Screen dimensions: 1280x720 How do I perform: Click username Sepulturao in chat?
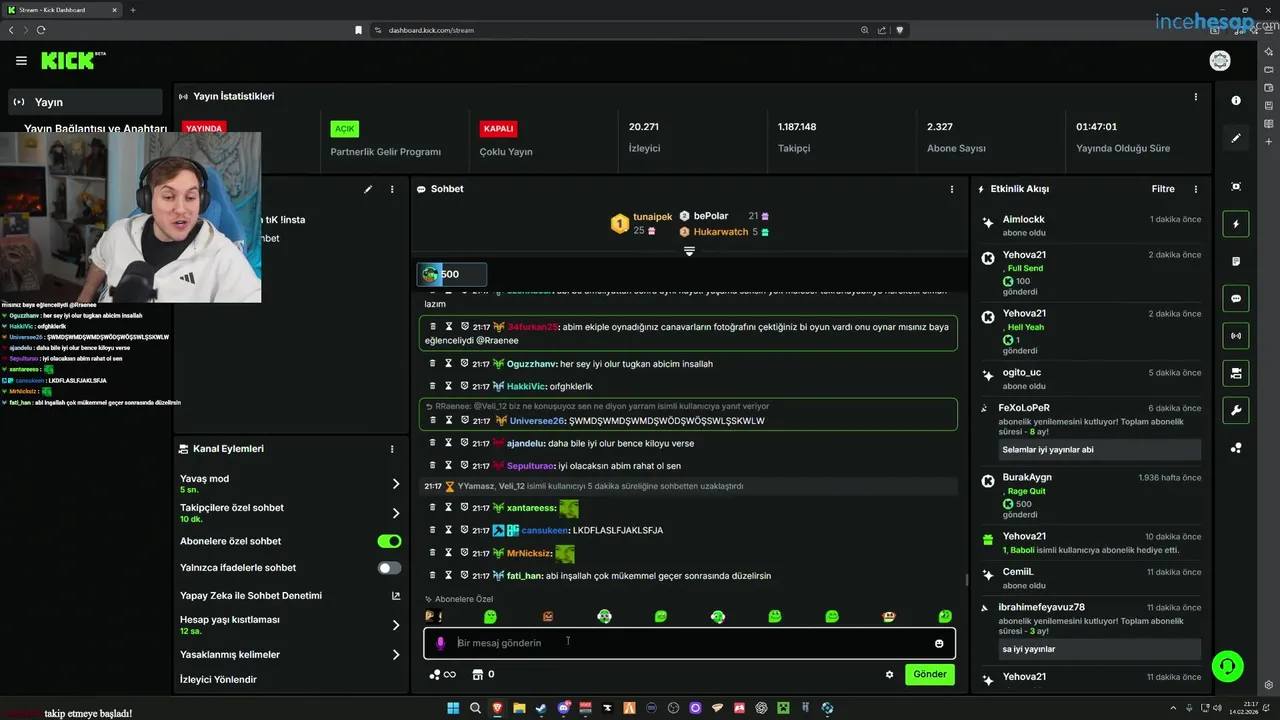[531, 466]
